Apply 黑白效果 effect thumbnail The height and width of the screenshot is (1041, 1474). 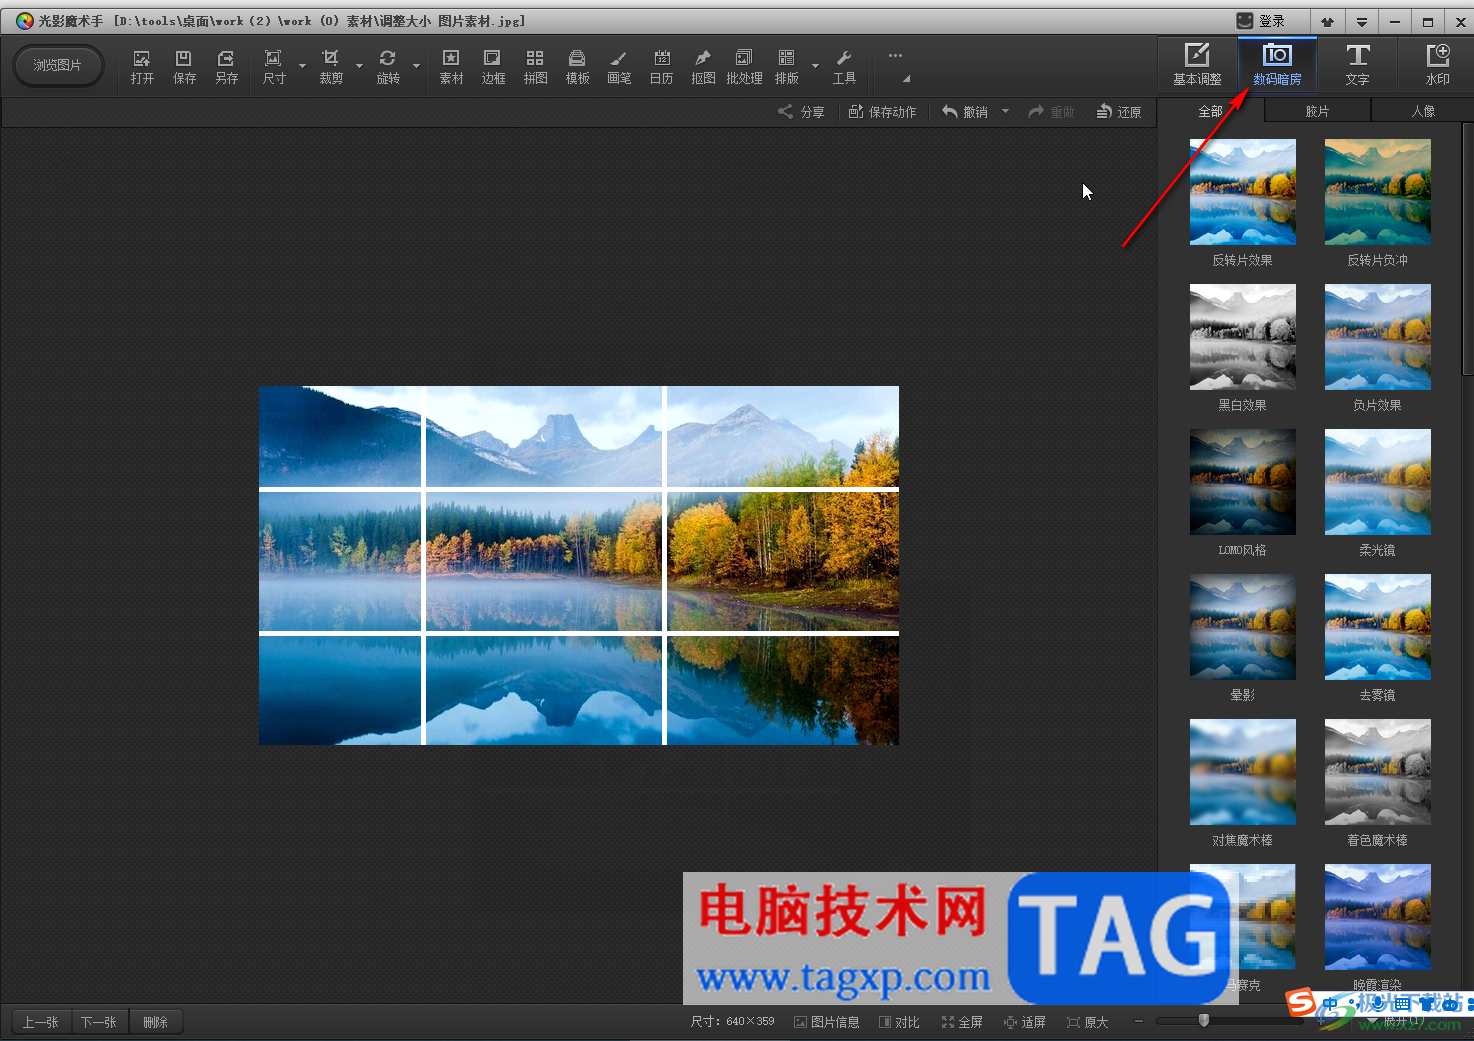click(1242, 337)
